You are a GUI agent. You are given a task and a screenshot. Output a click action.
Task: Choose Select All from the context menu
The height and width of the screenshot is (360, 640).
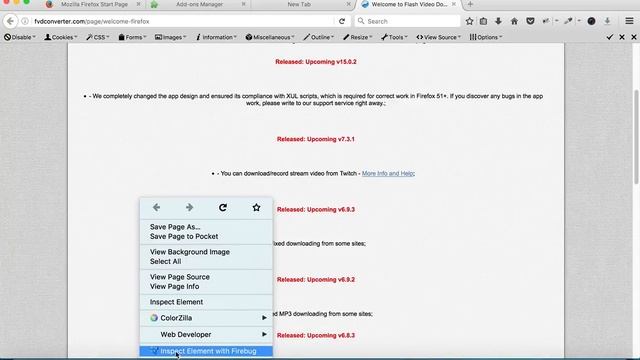(206, 262)
